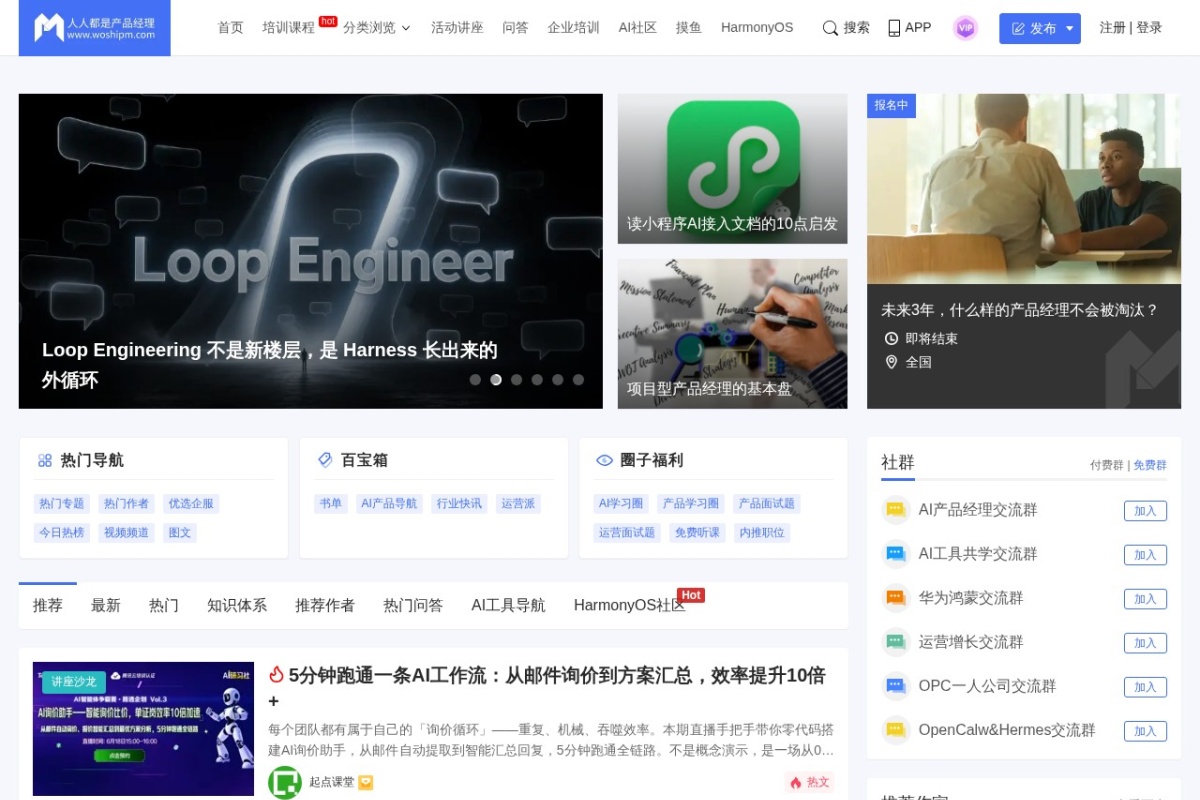Click the 热门导航 grid icon
Image resolution: width=1200 pixels, height=800 pixels.
(45, 460)
